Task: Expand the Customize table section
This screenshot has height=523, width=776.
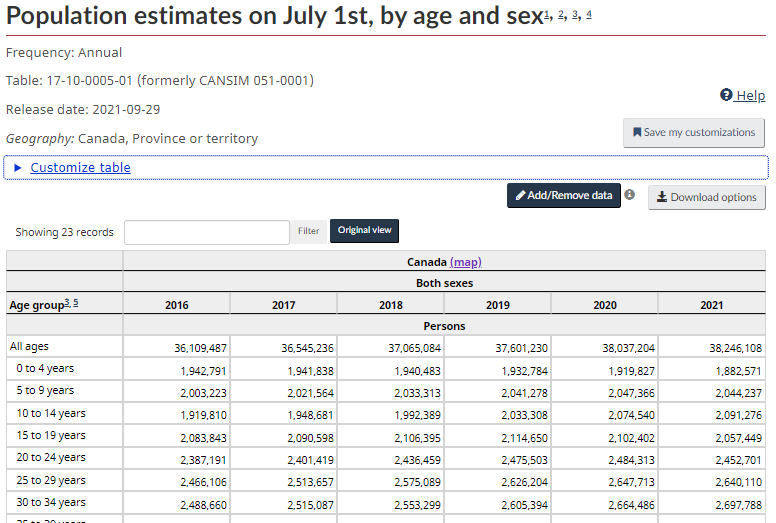Action: tap(80, 167)
